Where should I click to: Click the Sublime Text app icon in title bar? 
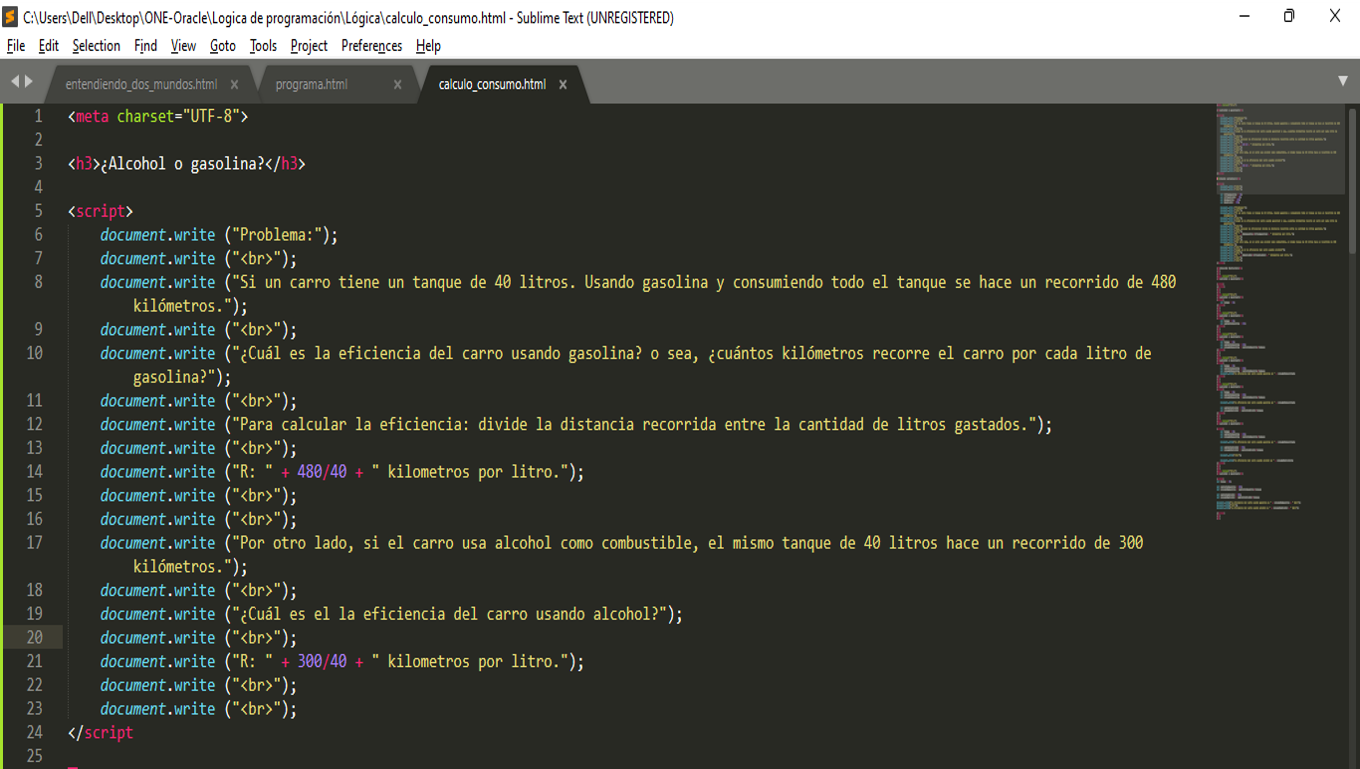(11, 17)
